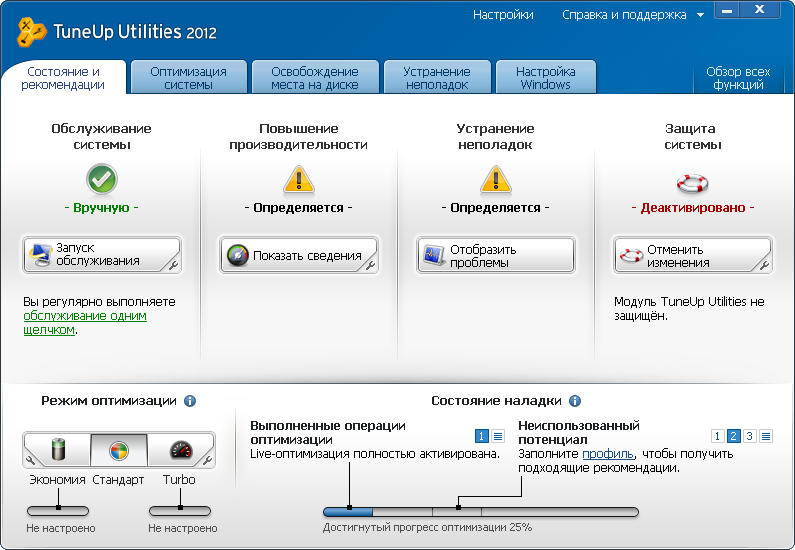Switch to Освобождение места на диске tab
This screenshot has width=795, height=550.
click(x=315, y=78)
